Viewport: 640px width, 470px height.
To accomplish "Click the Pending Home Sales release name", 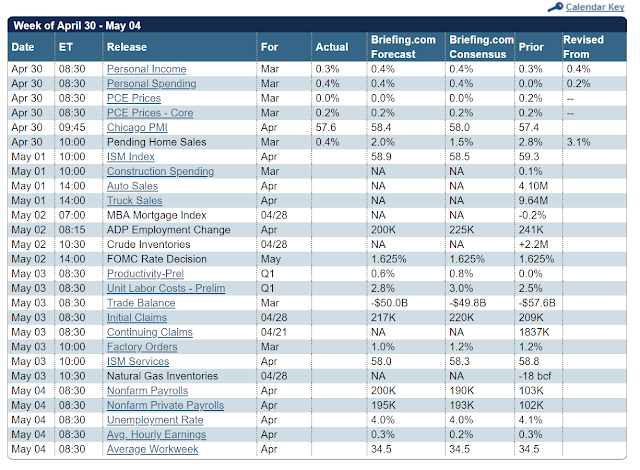I will point(156,142).
